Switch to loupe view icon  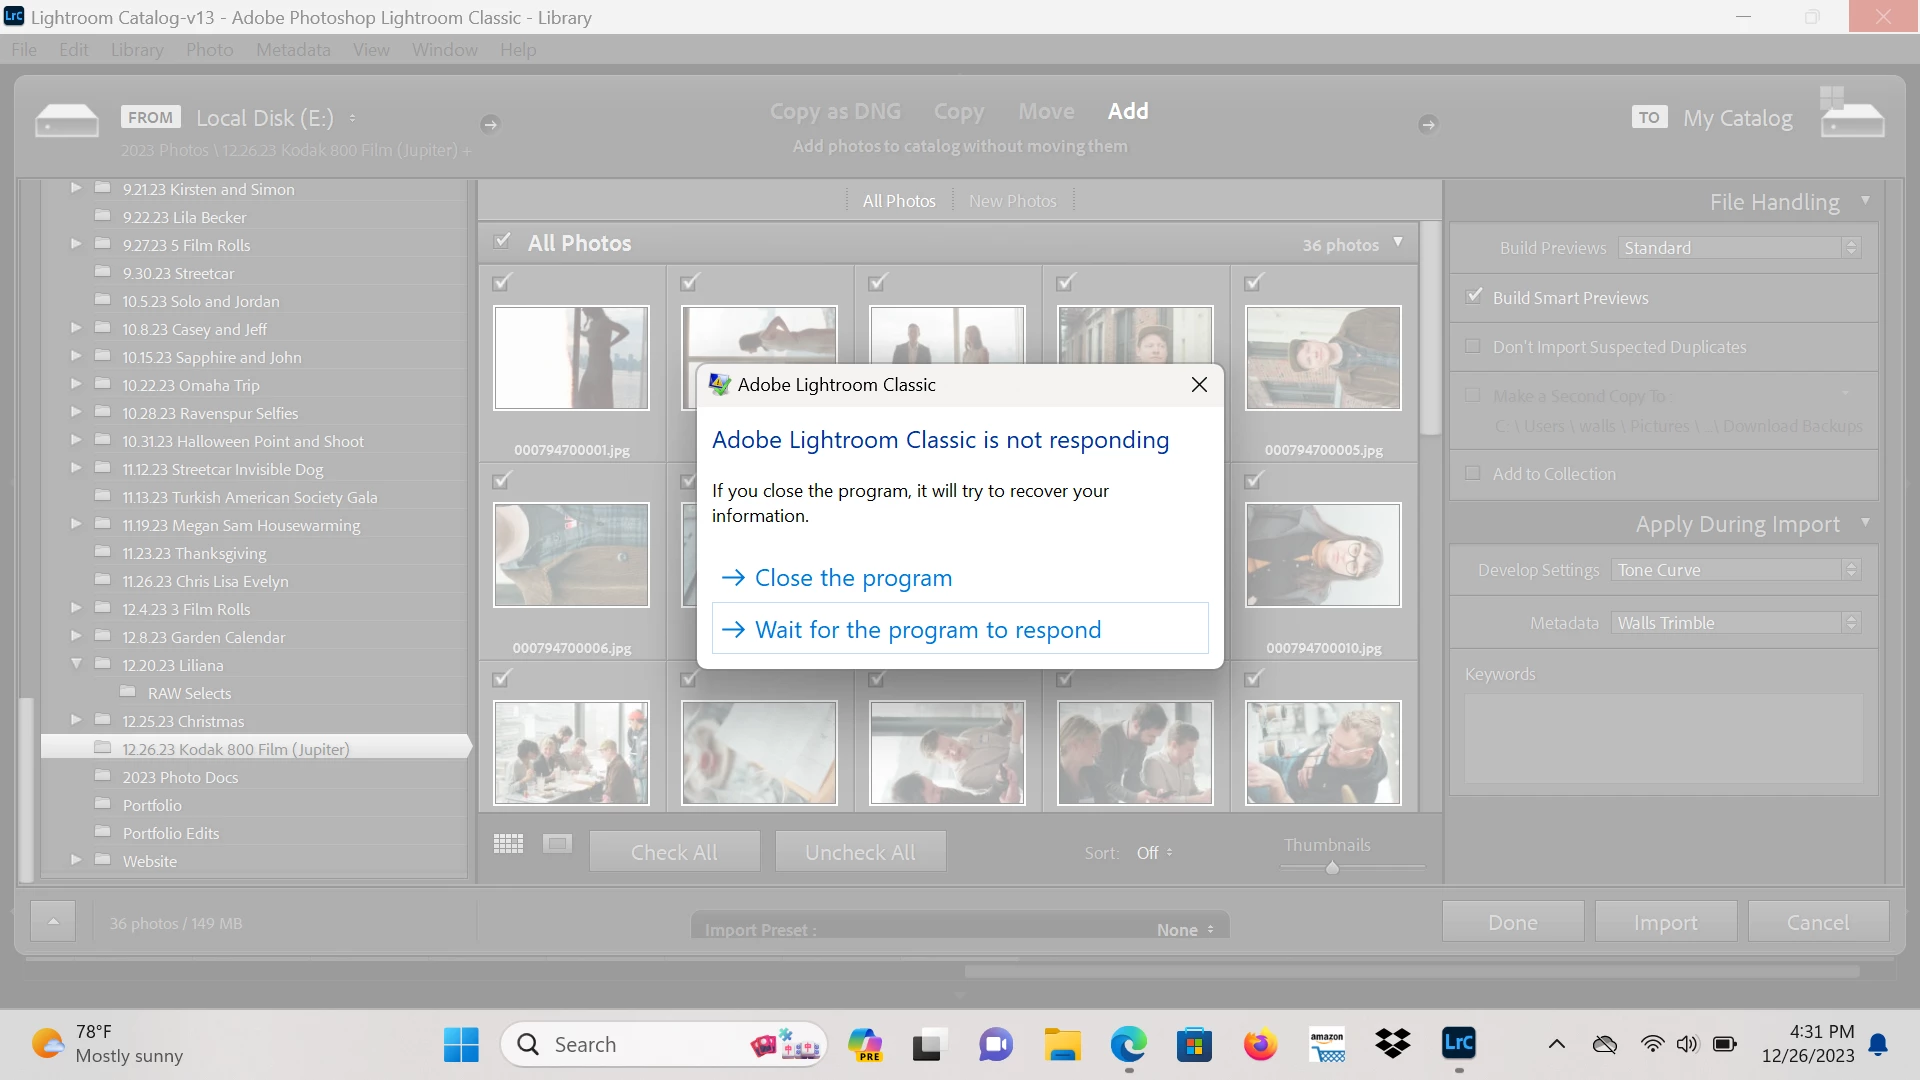point(557,844)
